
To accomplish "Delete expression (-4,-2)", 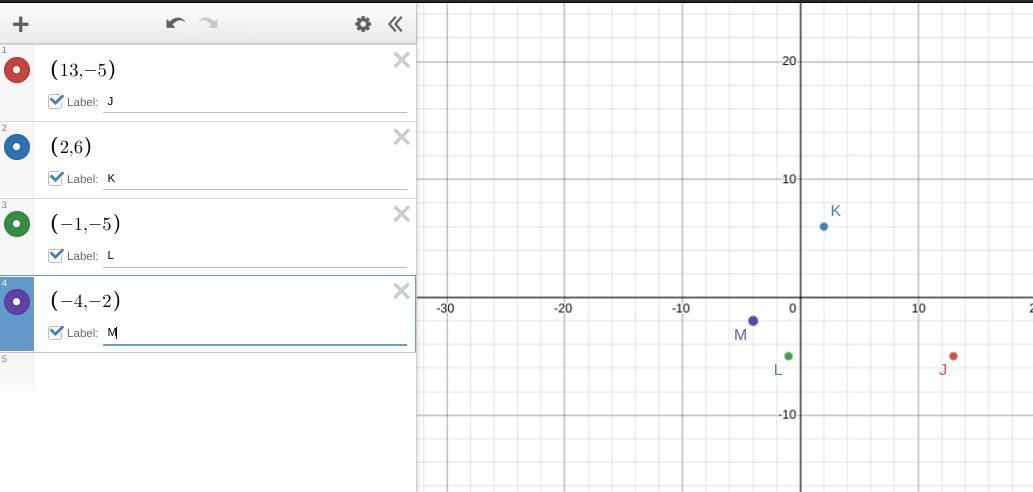I will 401,291.
